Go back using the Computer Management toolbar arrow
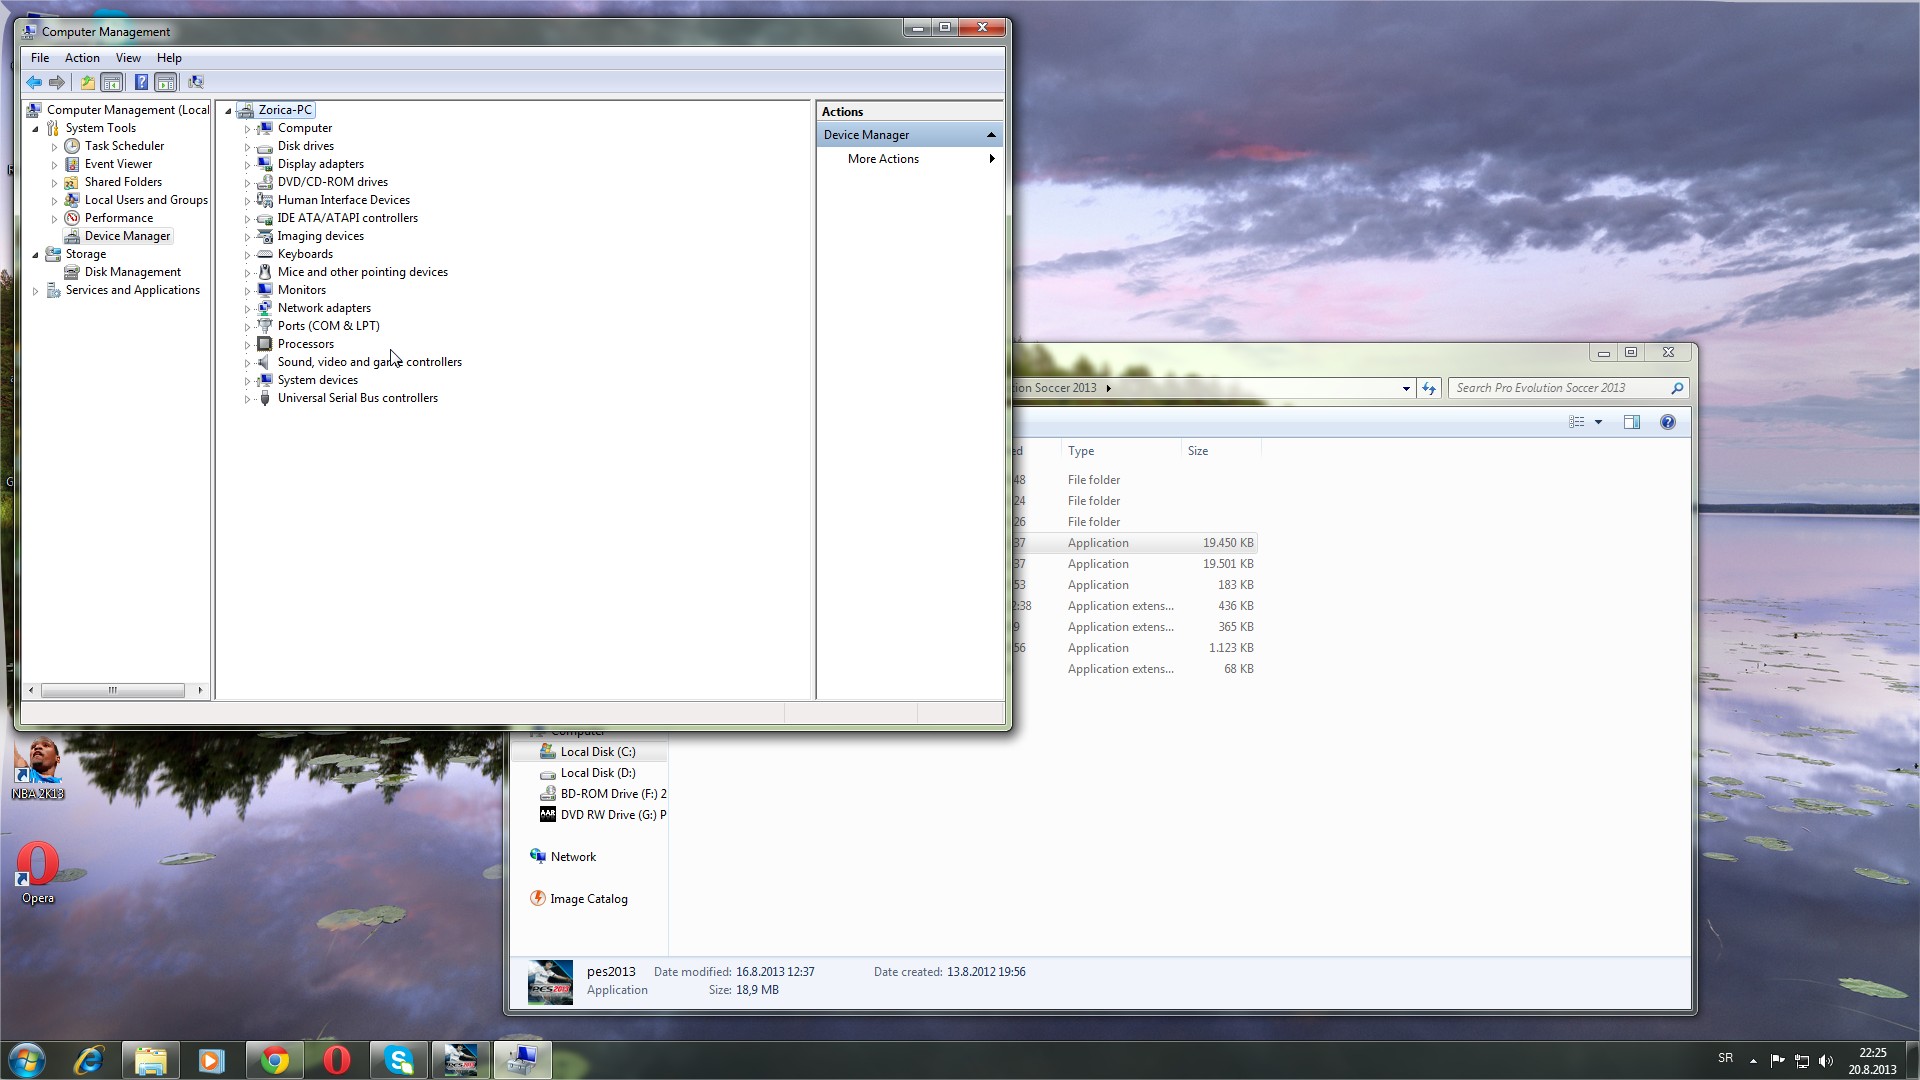 coord(34,83)
